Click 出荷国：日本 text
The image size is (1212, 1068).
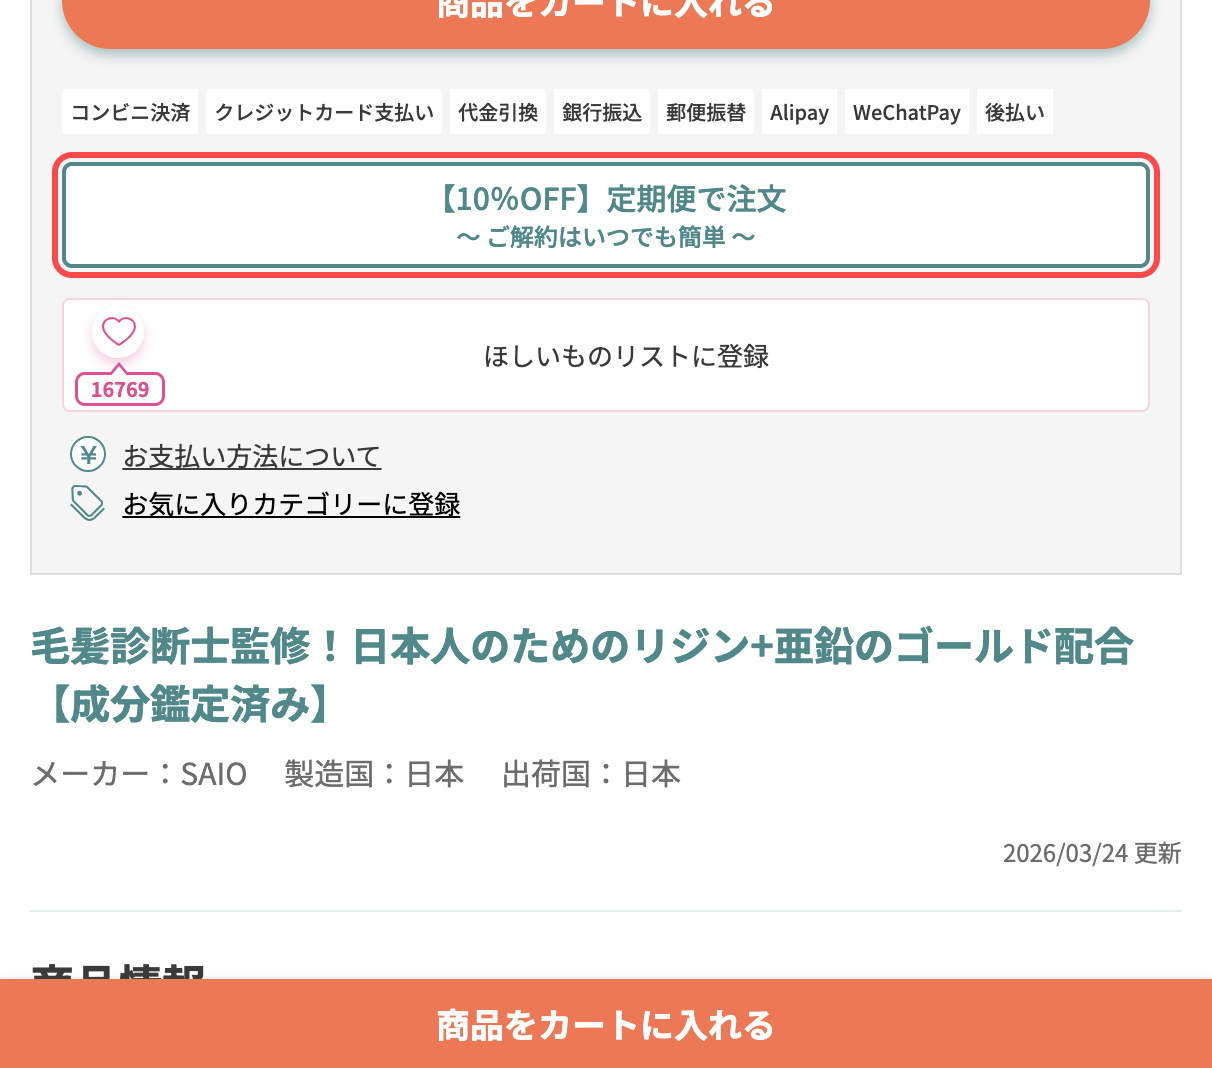591,774
